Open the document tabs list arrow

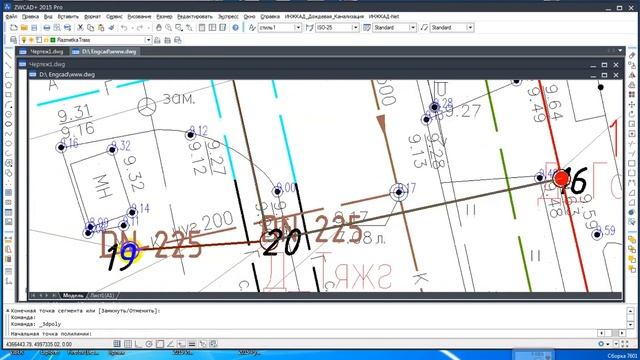(x=620, y=51)
